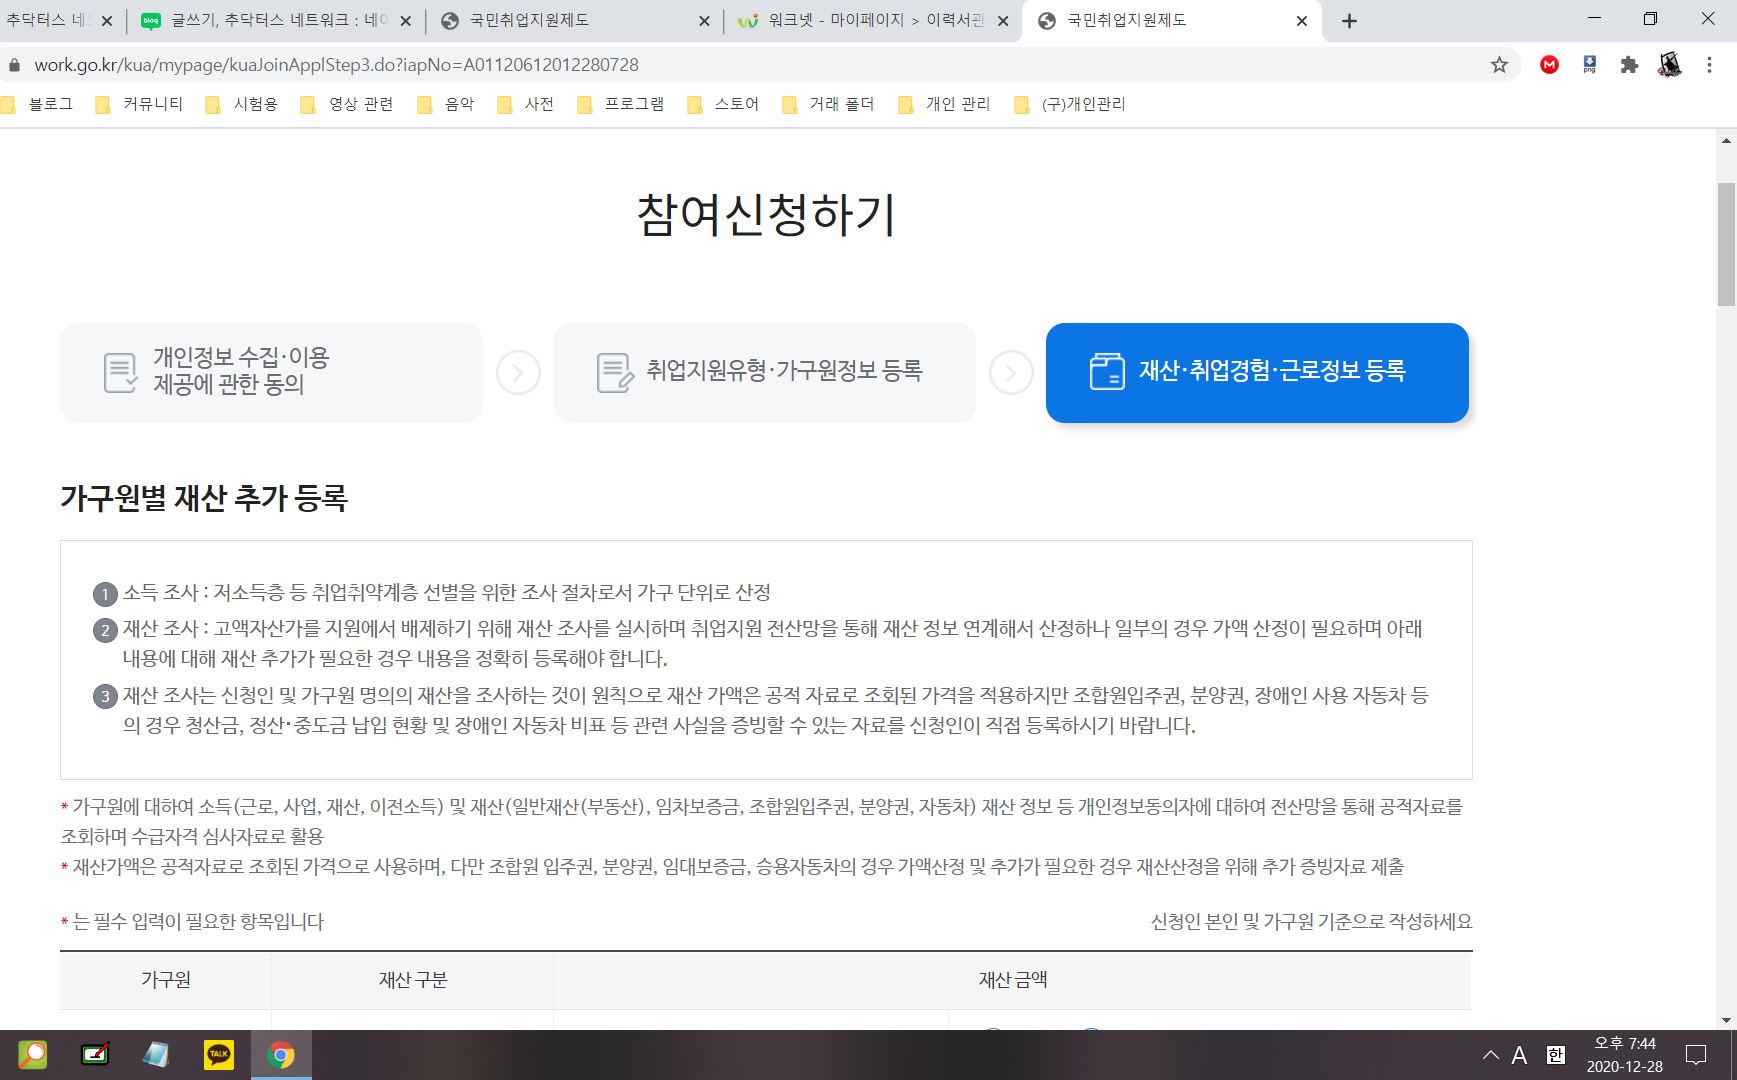Viewport: 1737px width, 1080px height.
Task: Toggle the IME A input mode
Action: (x=1519, y=1055)
